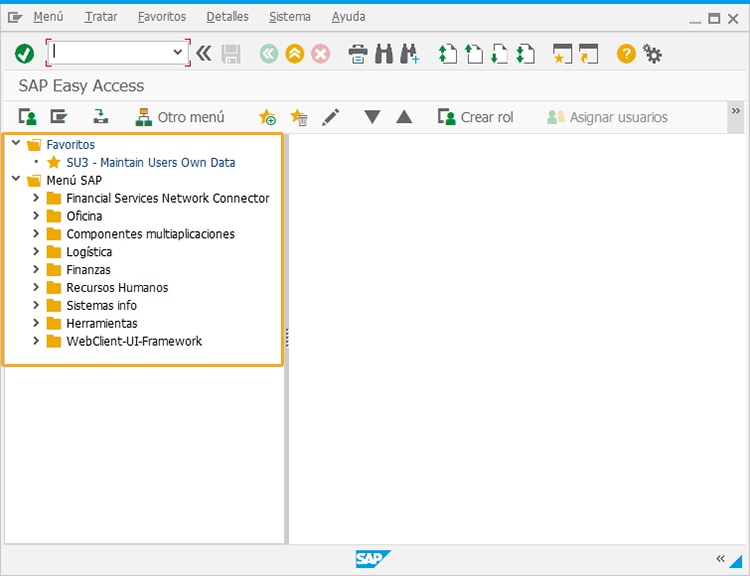Expand the Finanzas folder

tap(36, 269)
